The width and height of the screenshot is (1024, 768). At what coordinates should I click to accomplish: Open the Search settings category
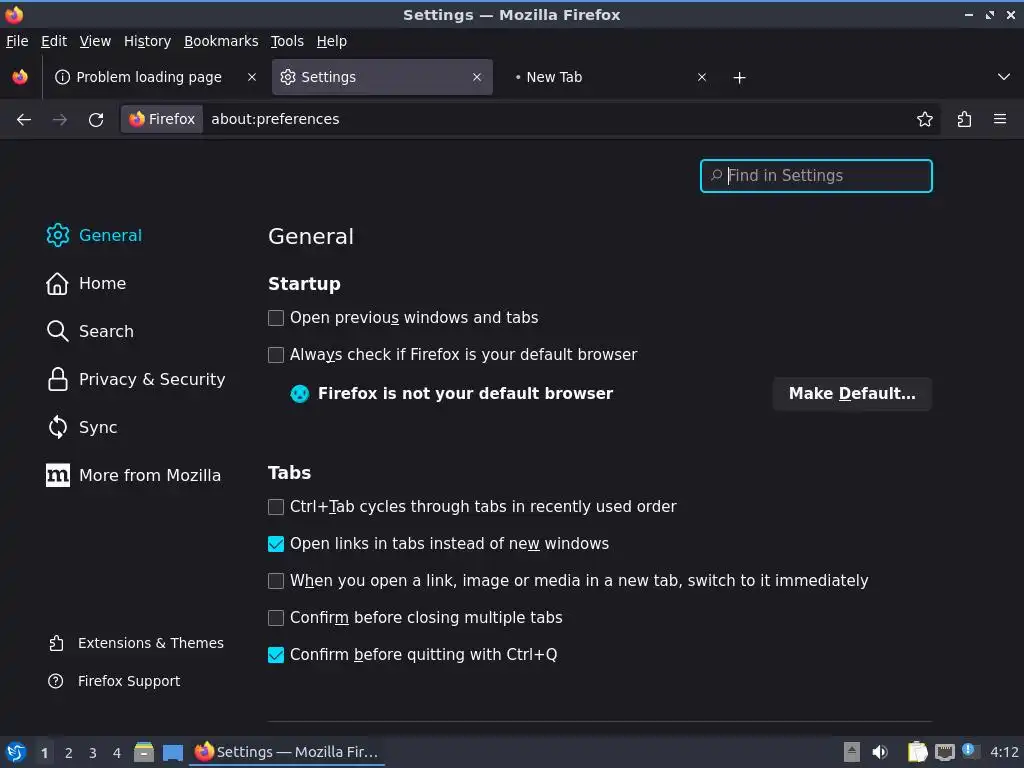pos(90,331)
